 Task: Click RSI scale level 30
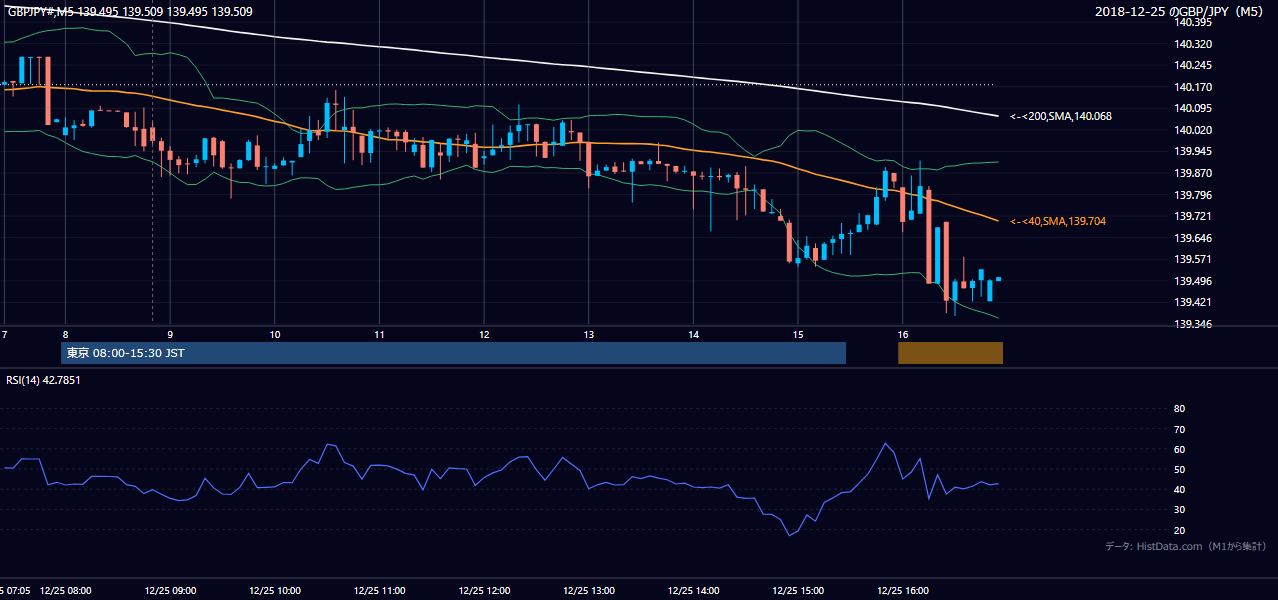pyautogui.click(x=1179, y=510)
